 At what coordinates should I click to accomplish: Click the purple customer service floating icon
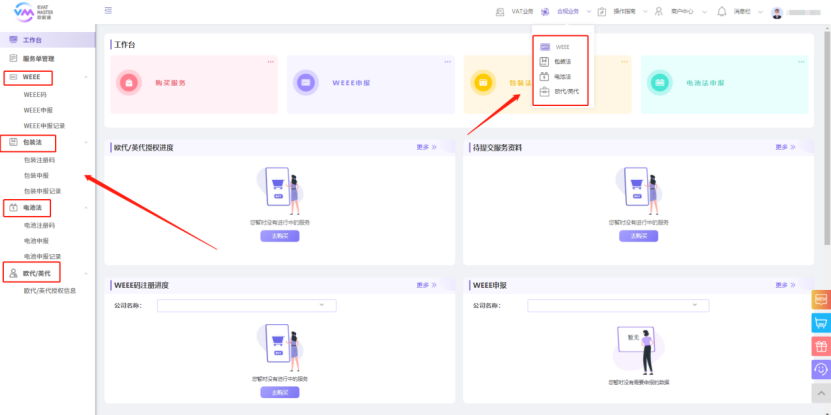pos(821,369)
